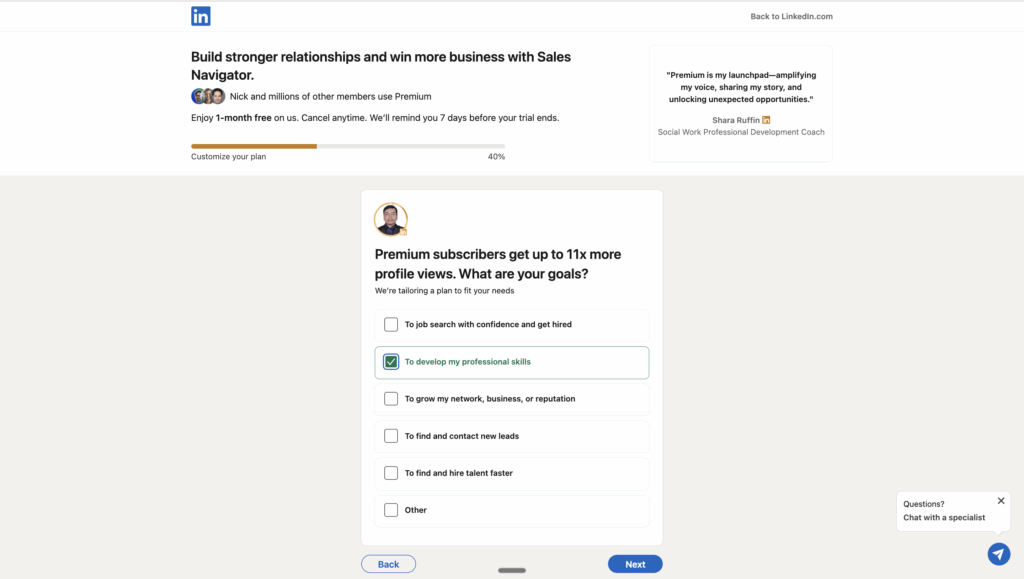The width and height of the screenshot is (1024, 579).
Task: Uncheck the develop my professional skills checkbox
Action: coord(391,362)
